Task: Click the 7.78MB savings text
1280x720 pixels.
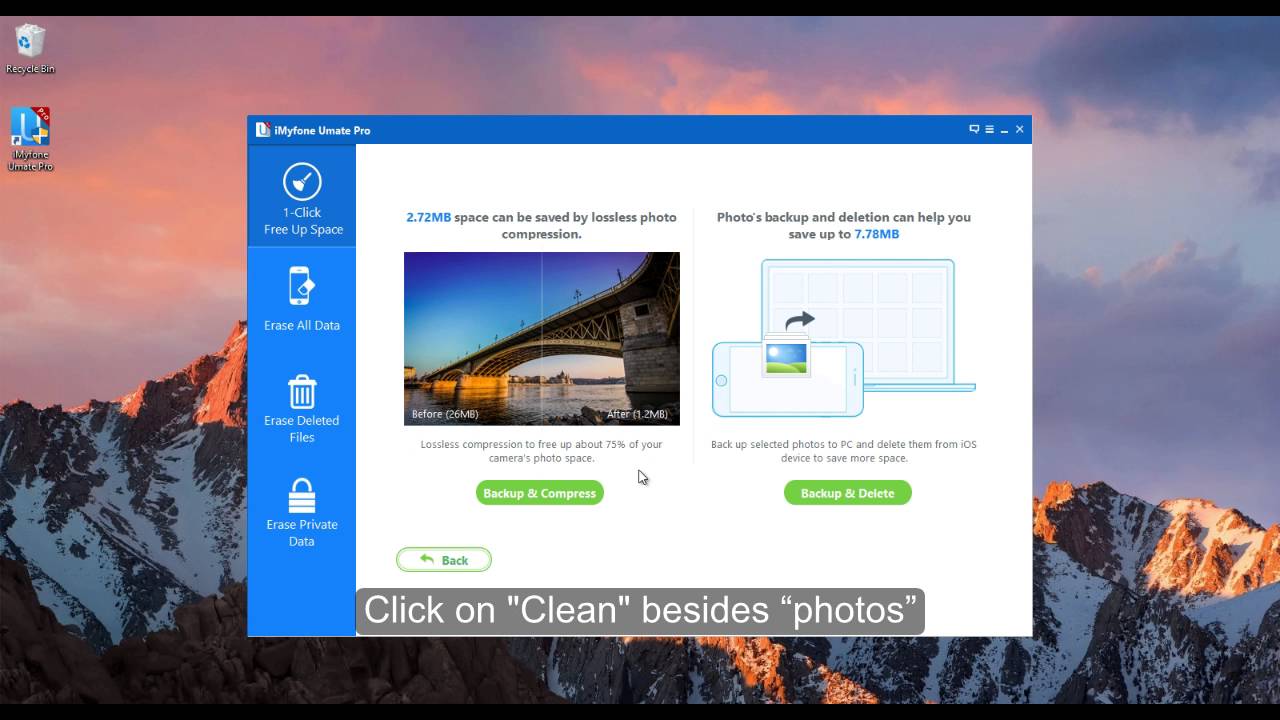Action: point(876,234)
